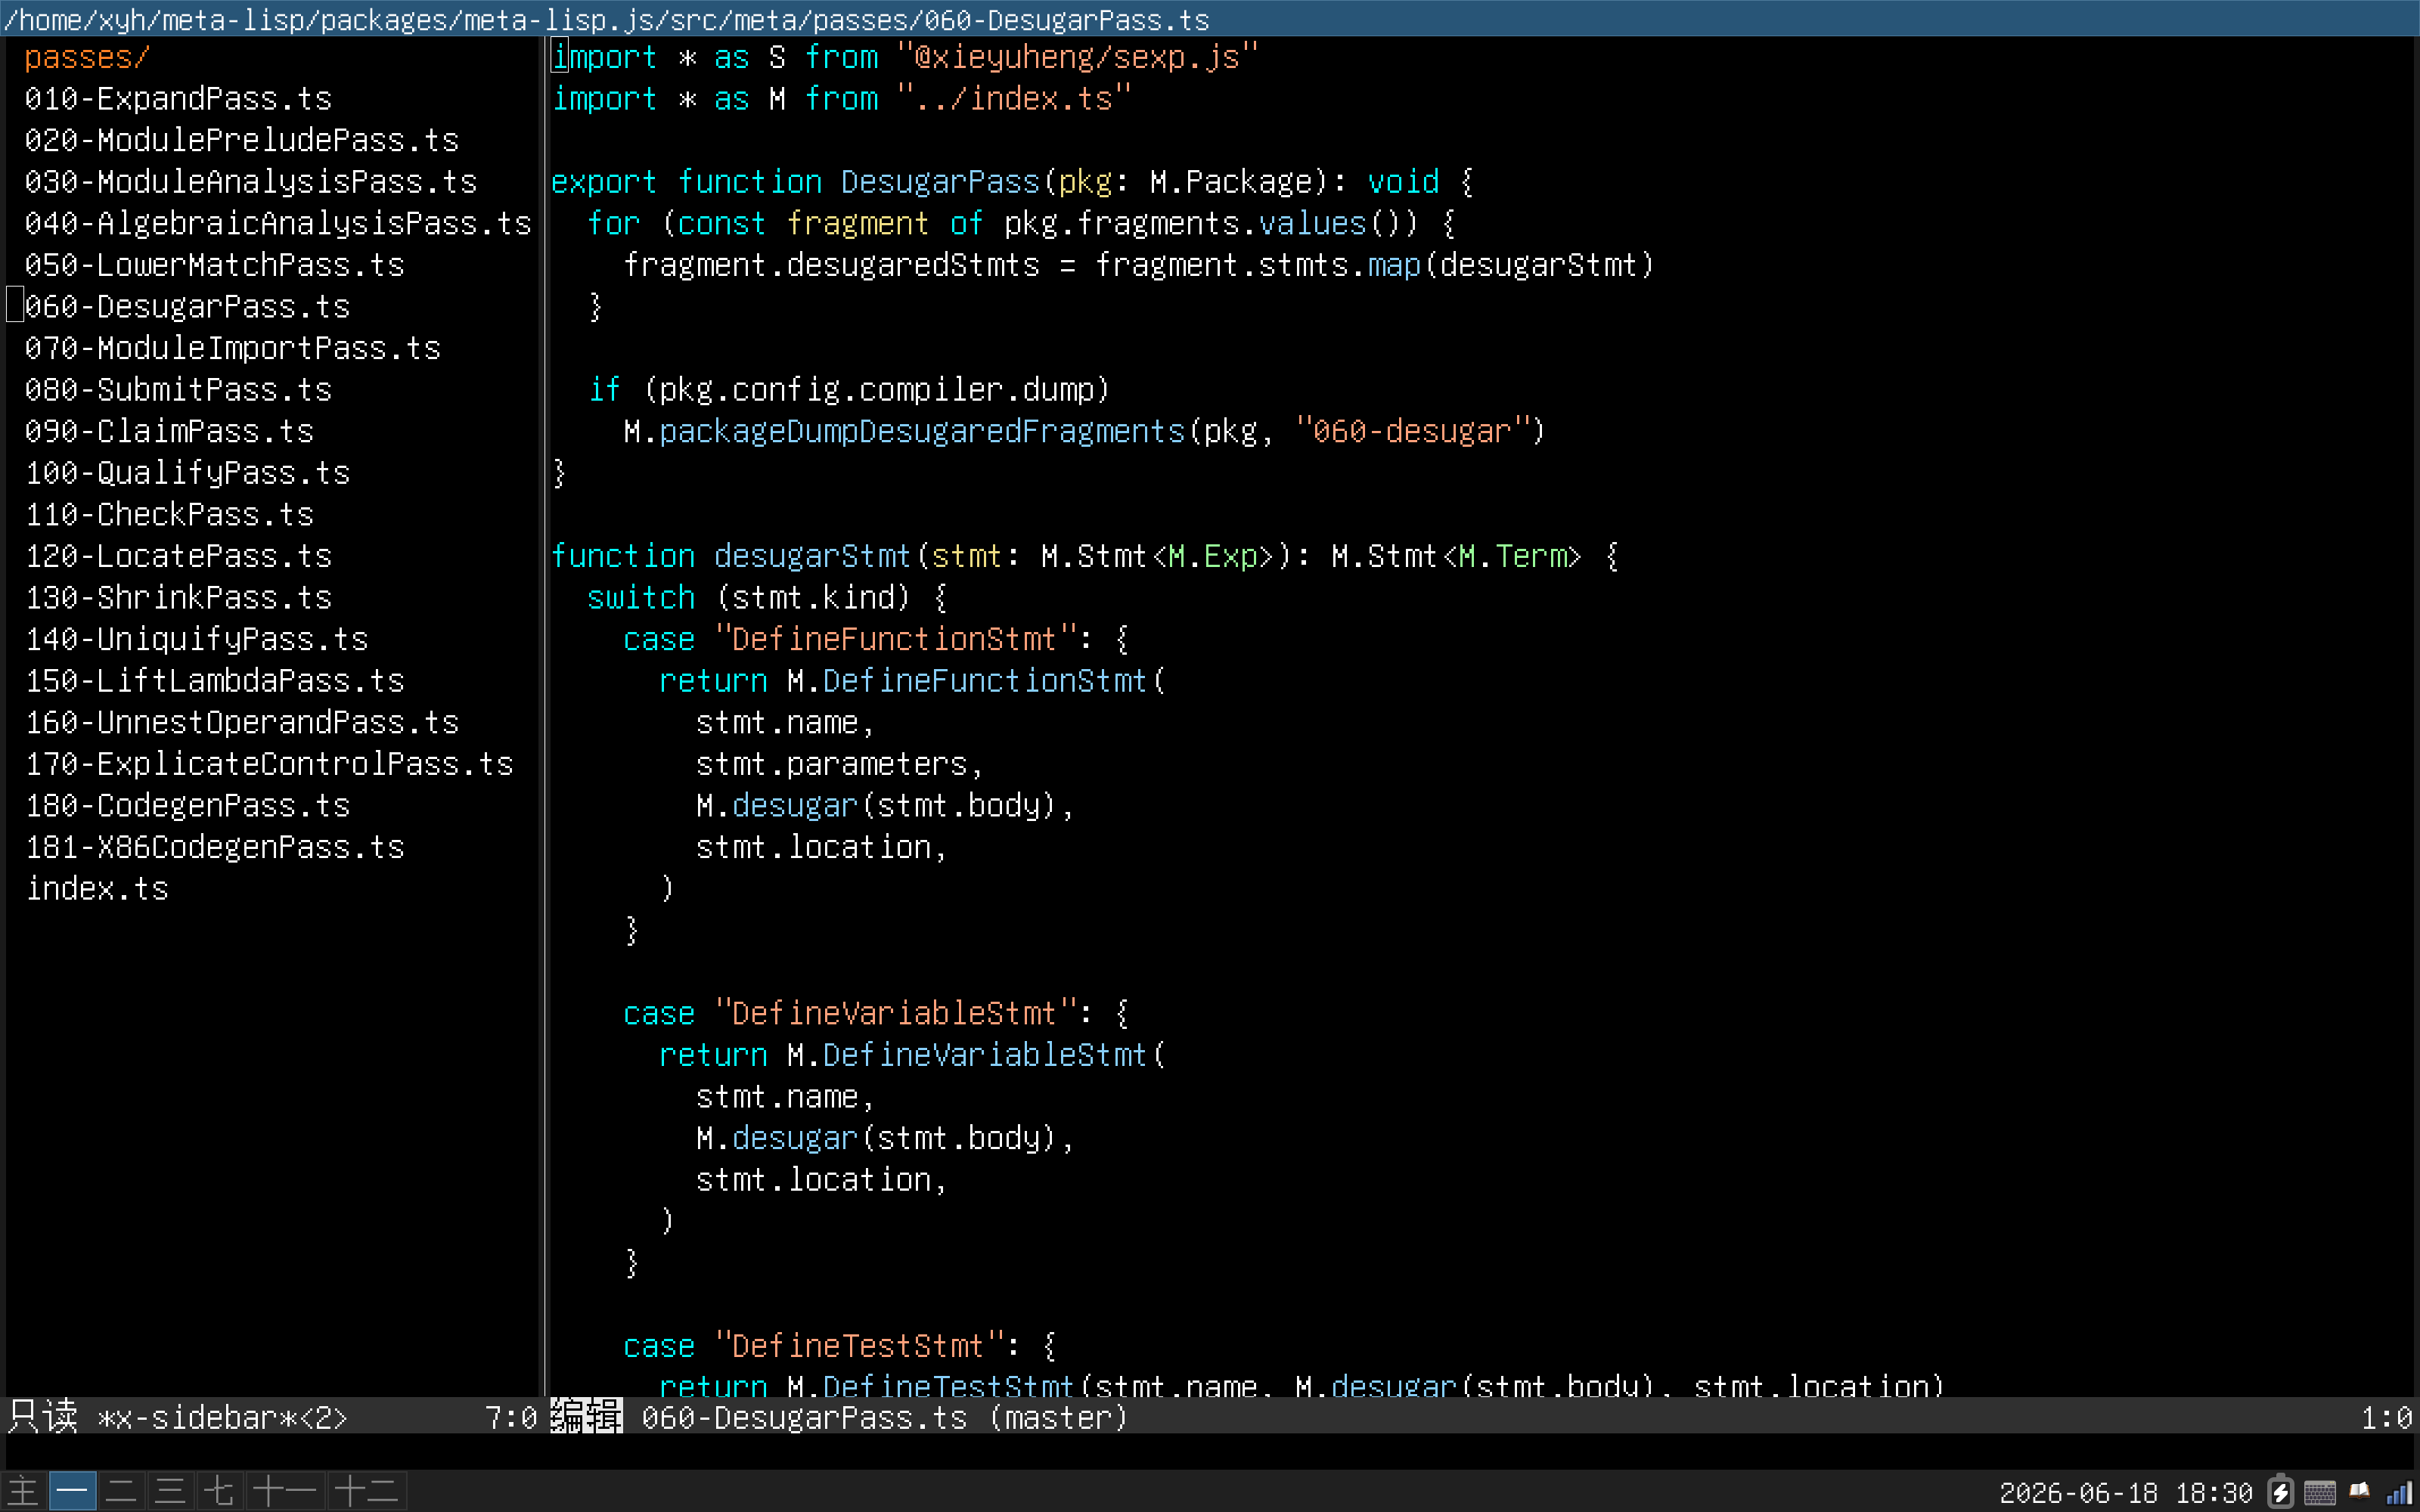Viewport: 2420px width, 1512px height.
Task: Click fragment.desugaredStmts in the for loop
Action: point(831,265)
